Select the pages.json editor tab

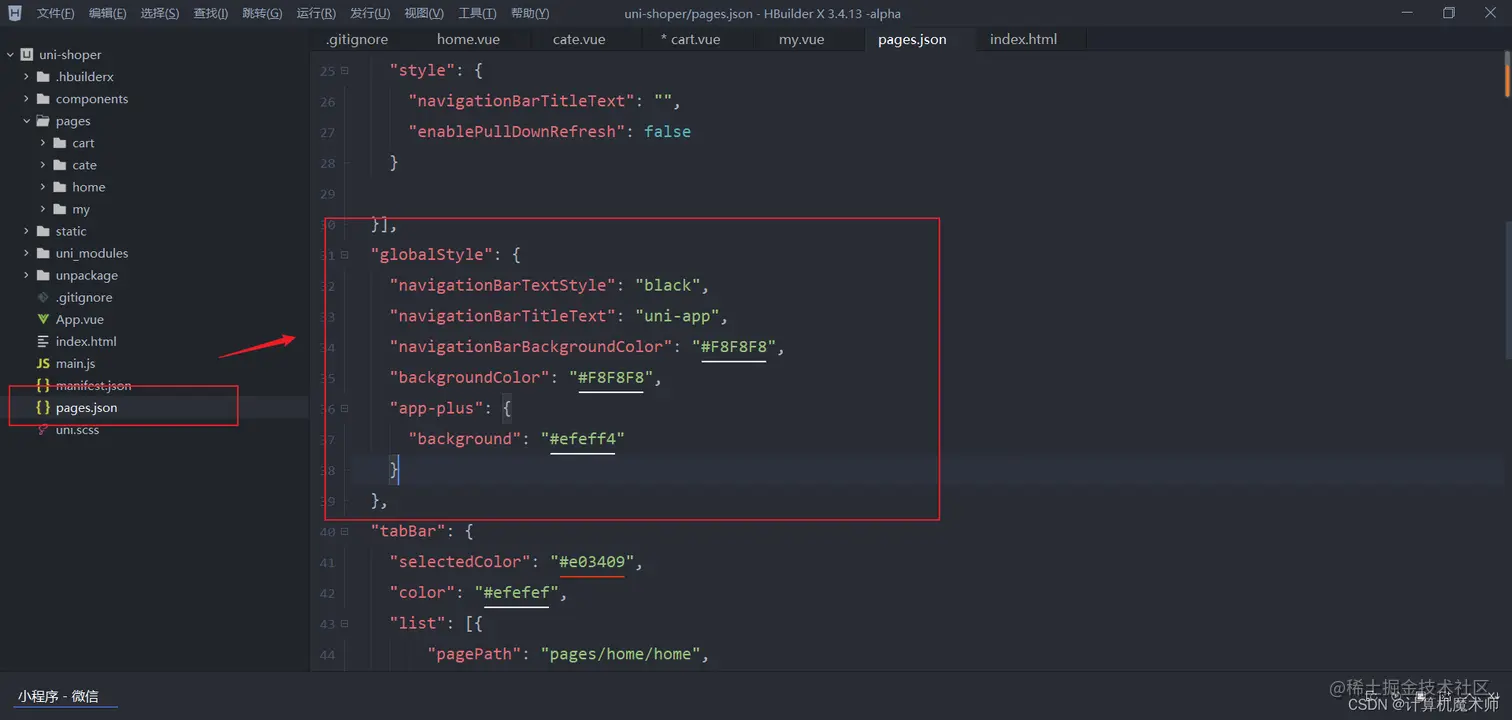(912, 39)
